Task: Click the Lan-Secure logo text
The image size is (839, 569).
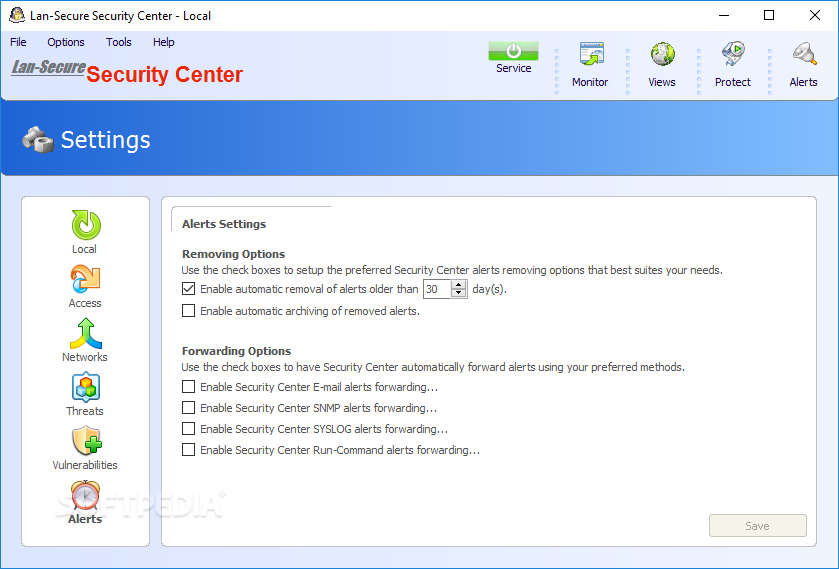Action: pos(49,67)
